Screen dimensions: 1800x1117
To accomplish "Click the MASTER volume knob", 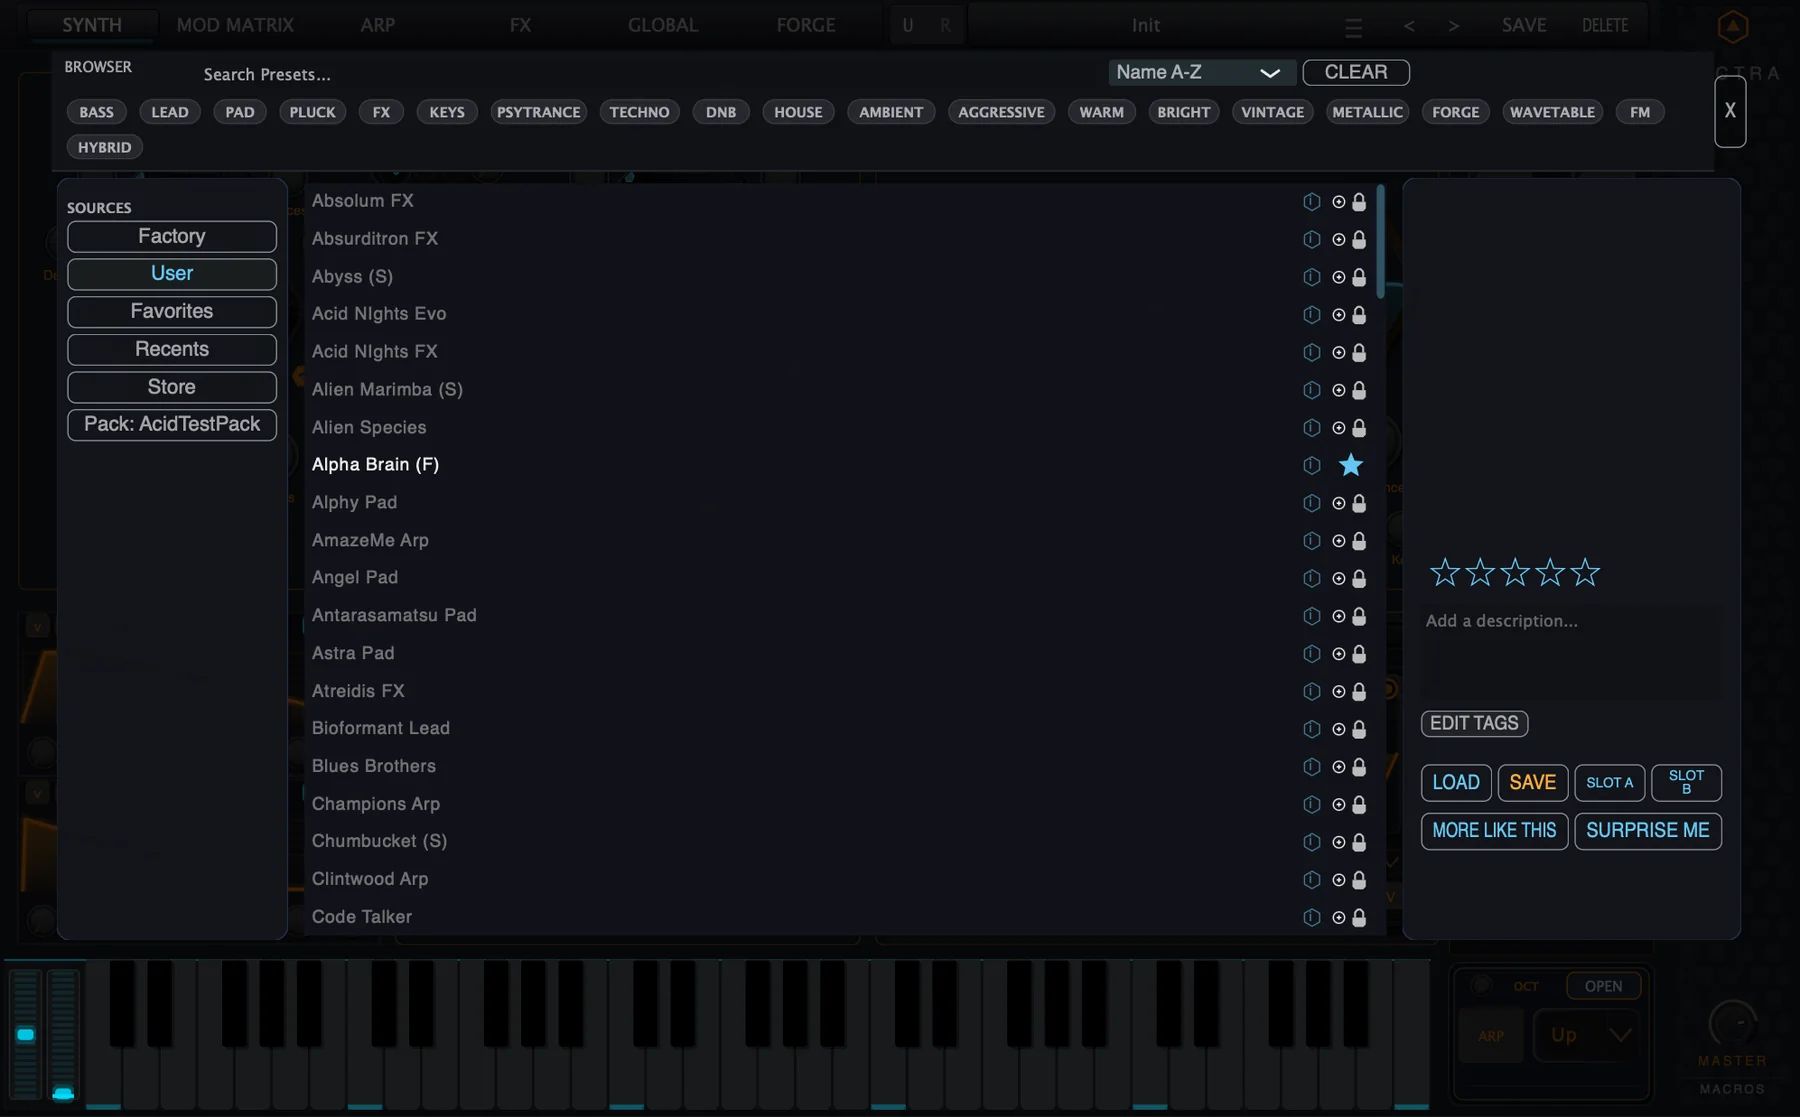I will pos(1733,1024).
